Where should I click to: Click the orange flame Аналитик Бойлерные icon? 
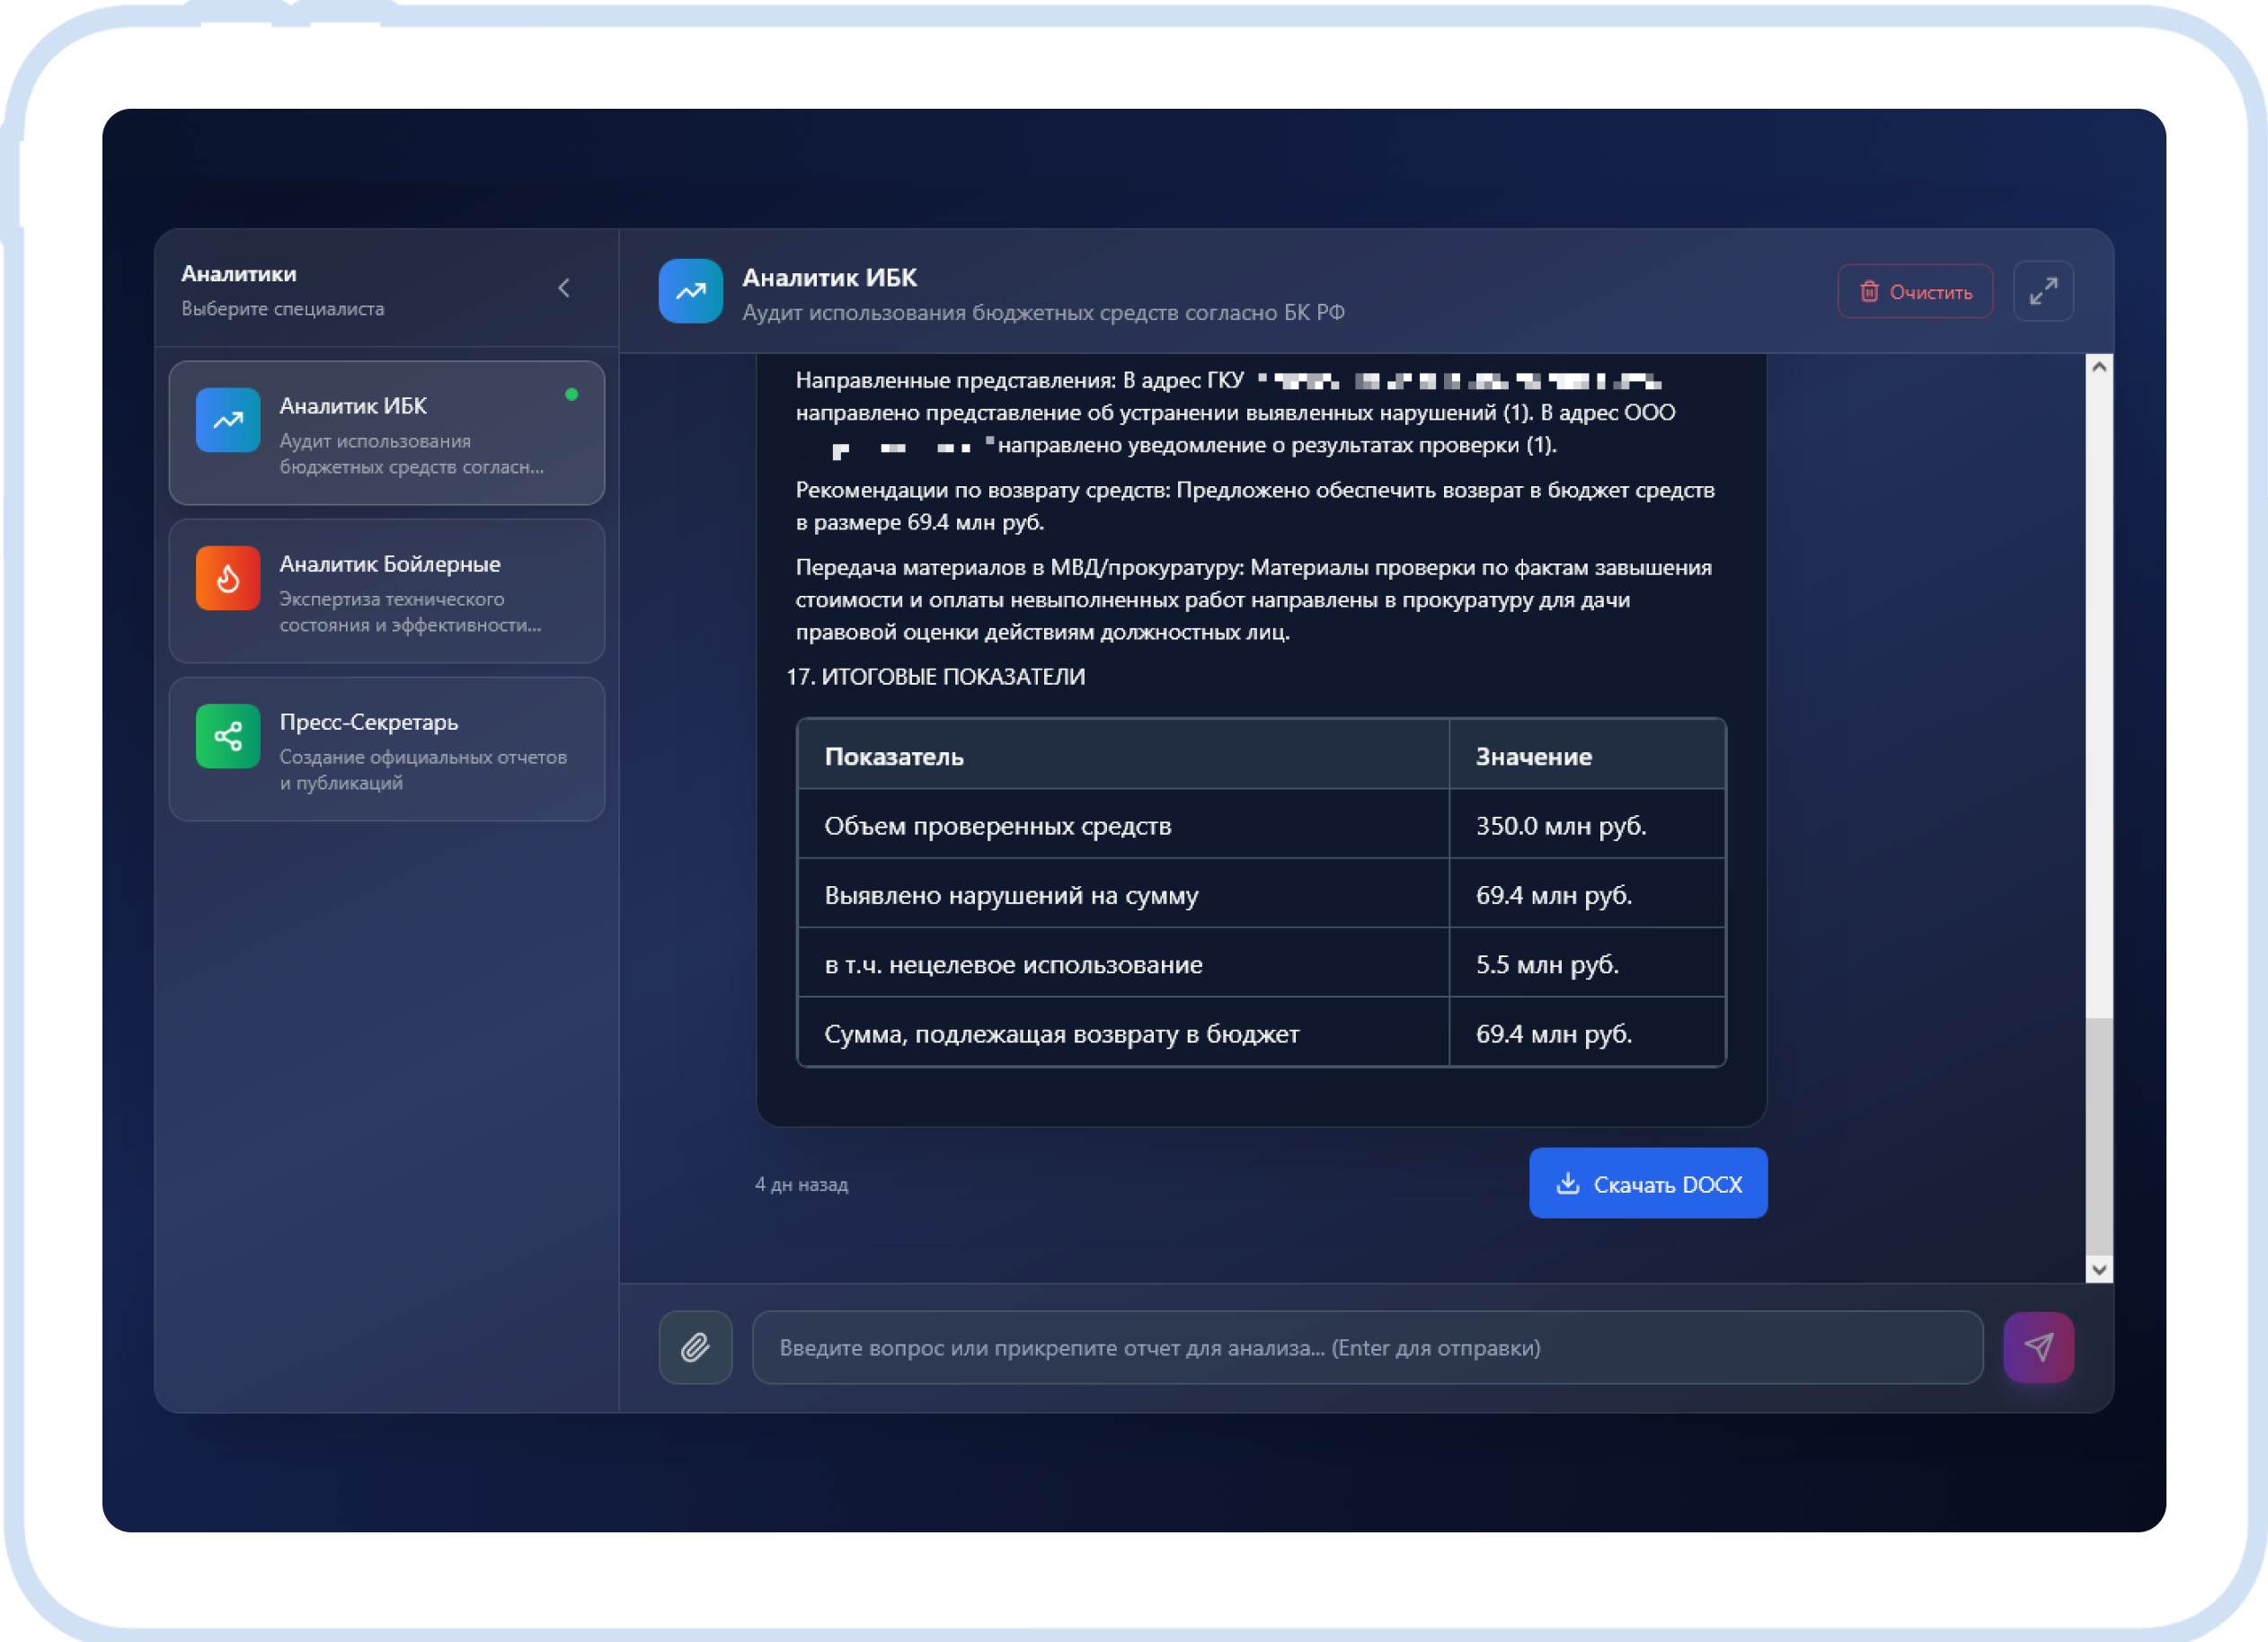pyautogui.click(x=228, y=578)
